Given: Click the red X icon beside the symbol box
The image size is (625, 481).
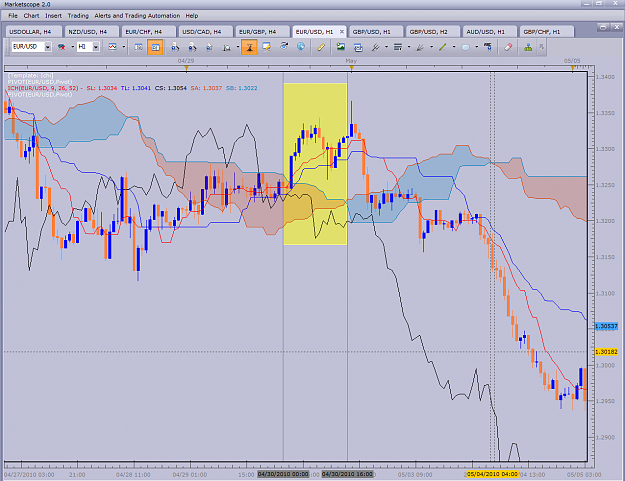Looking at the screenshot, I should click(x=62, y=47).
